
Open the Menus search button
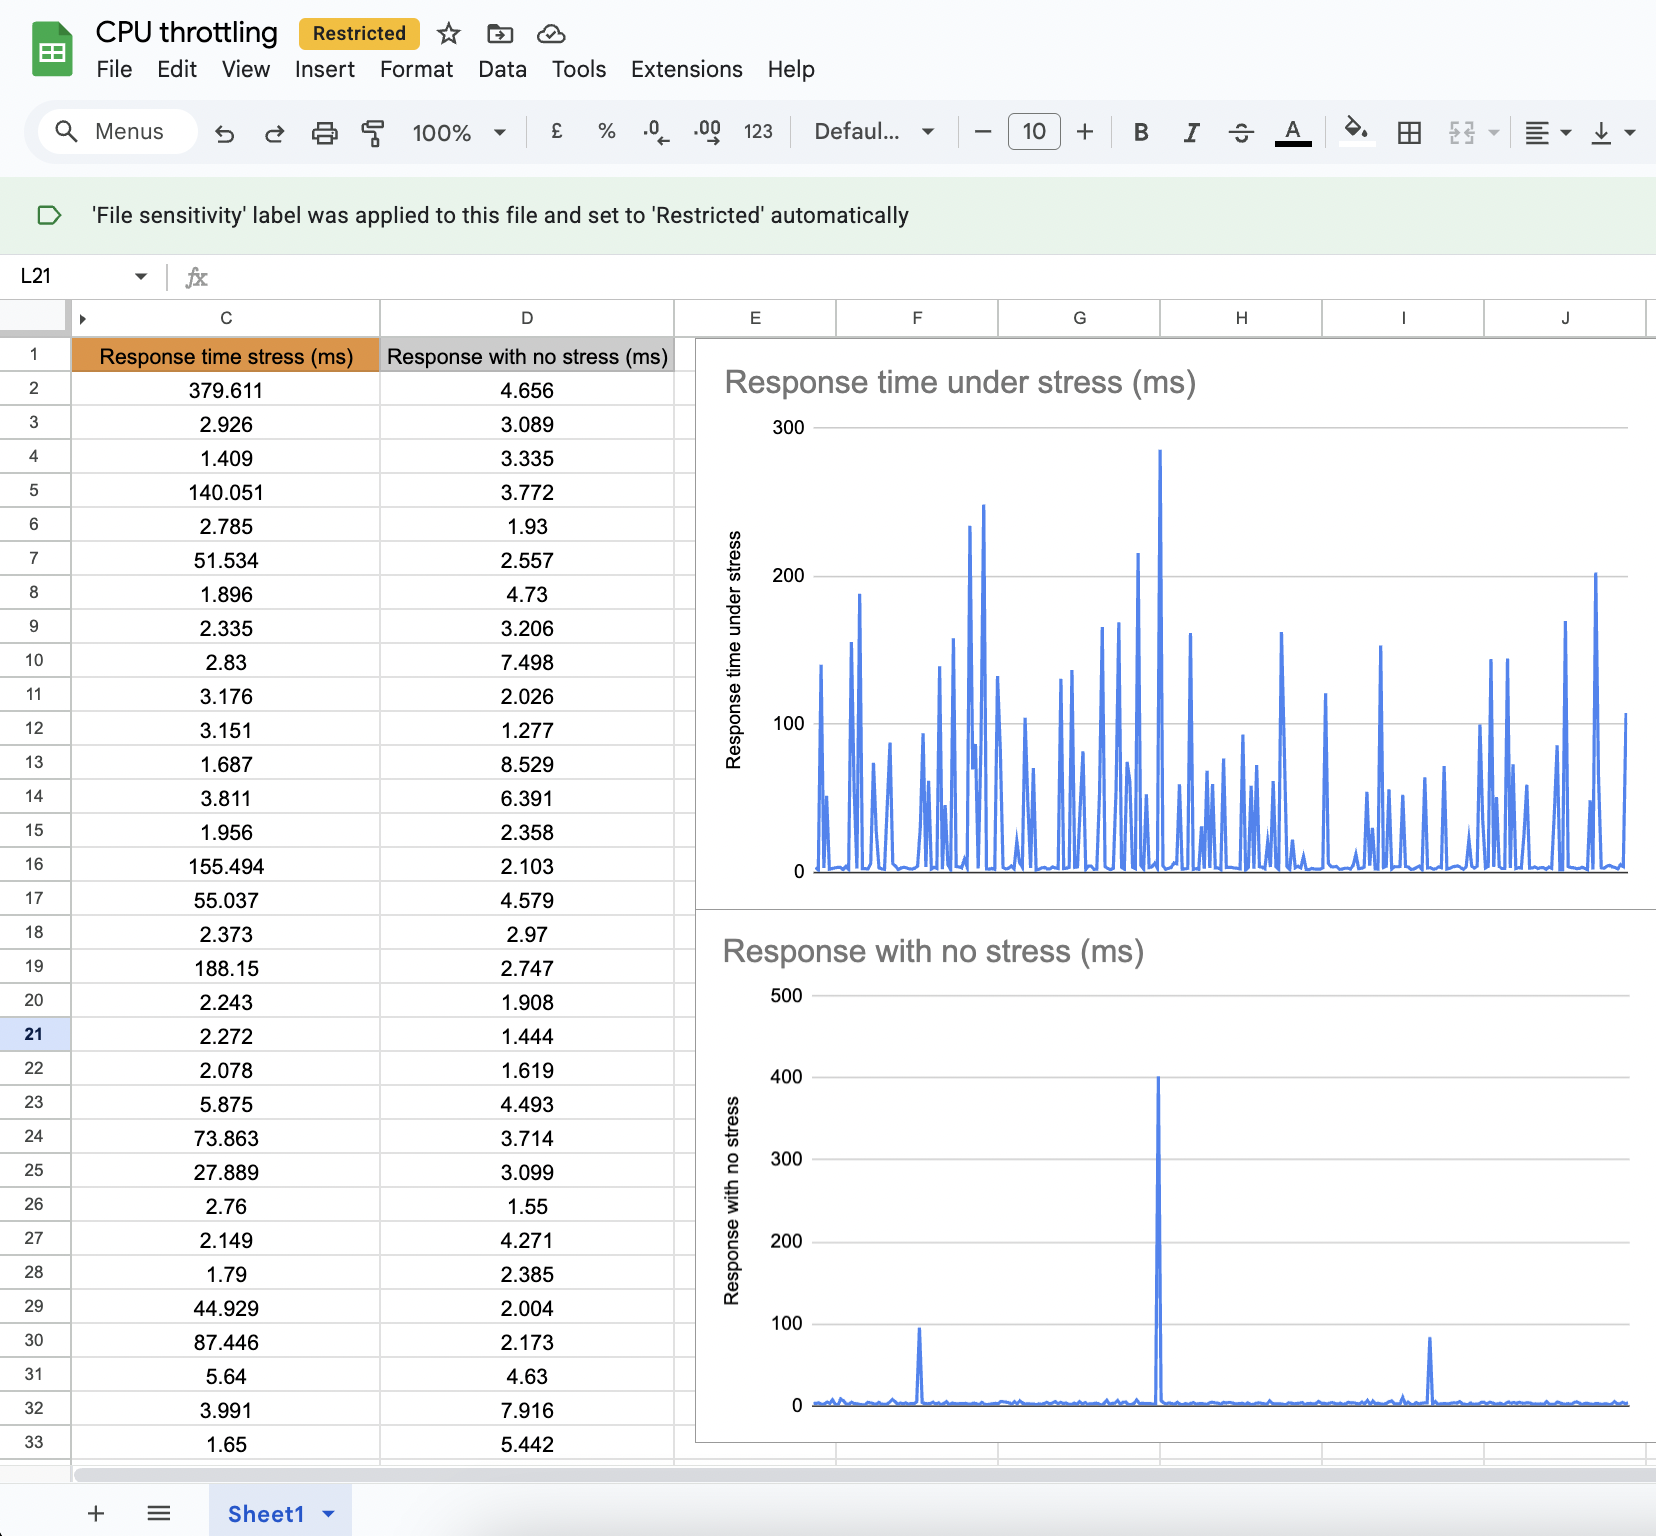point(115,131)
